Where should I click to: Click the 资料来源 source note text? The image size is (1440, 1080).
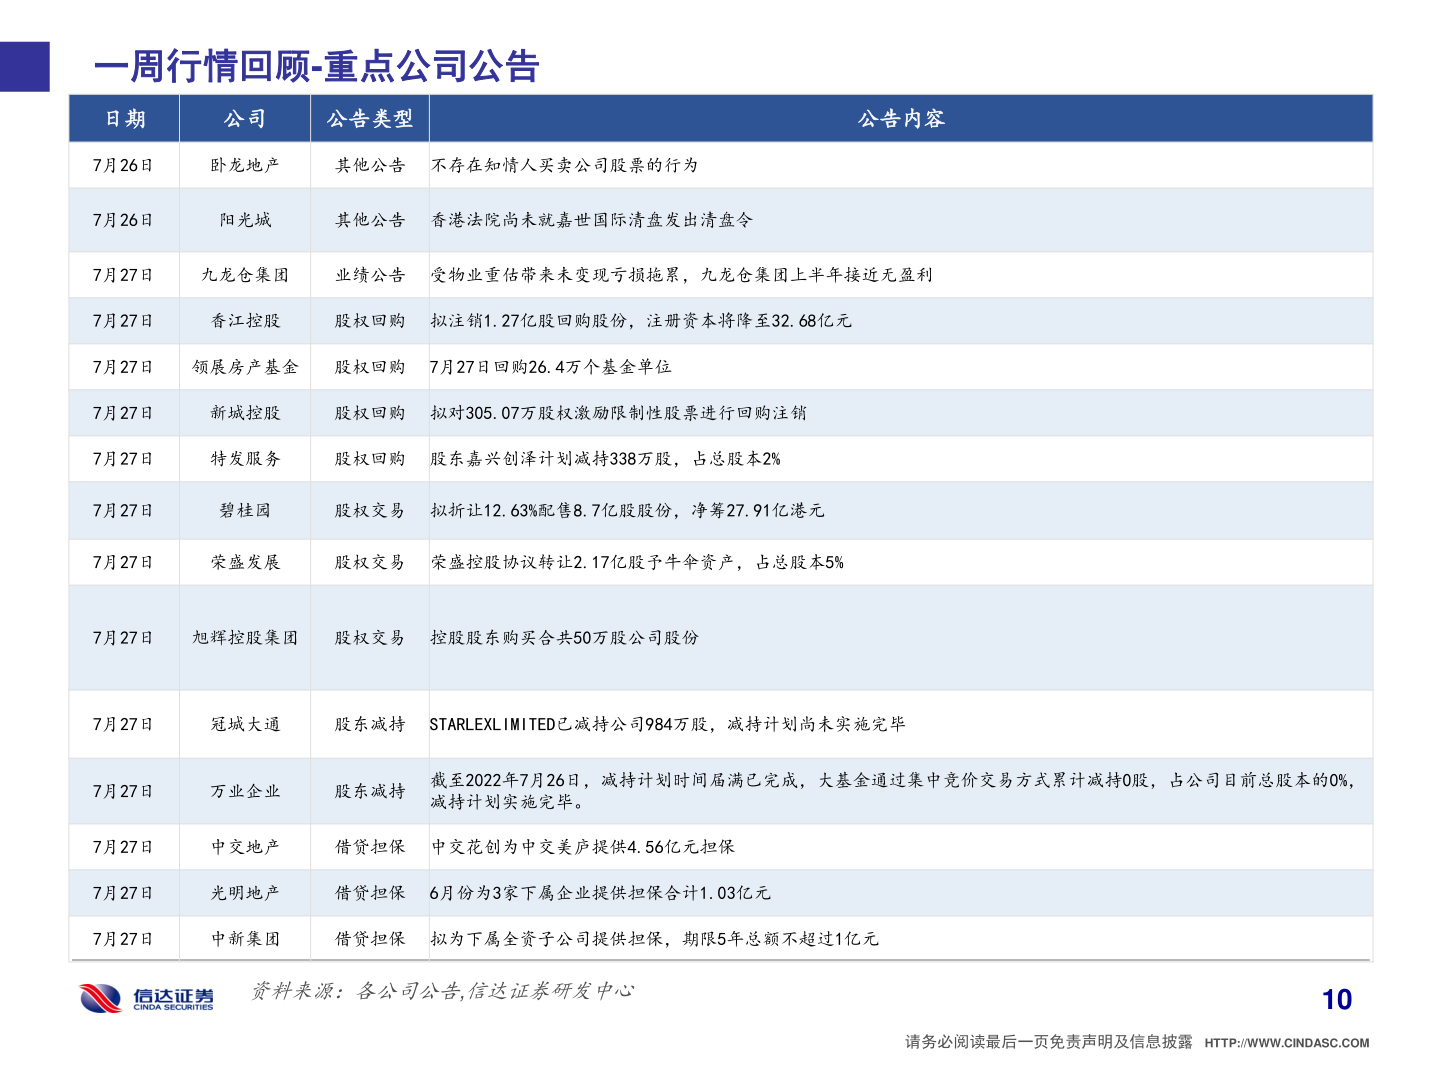tap(444, 993)
